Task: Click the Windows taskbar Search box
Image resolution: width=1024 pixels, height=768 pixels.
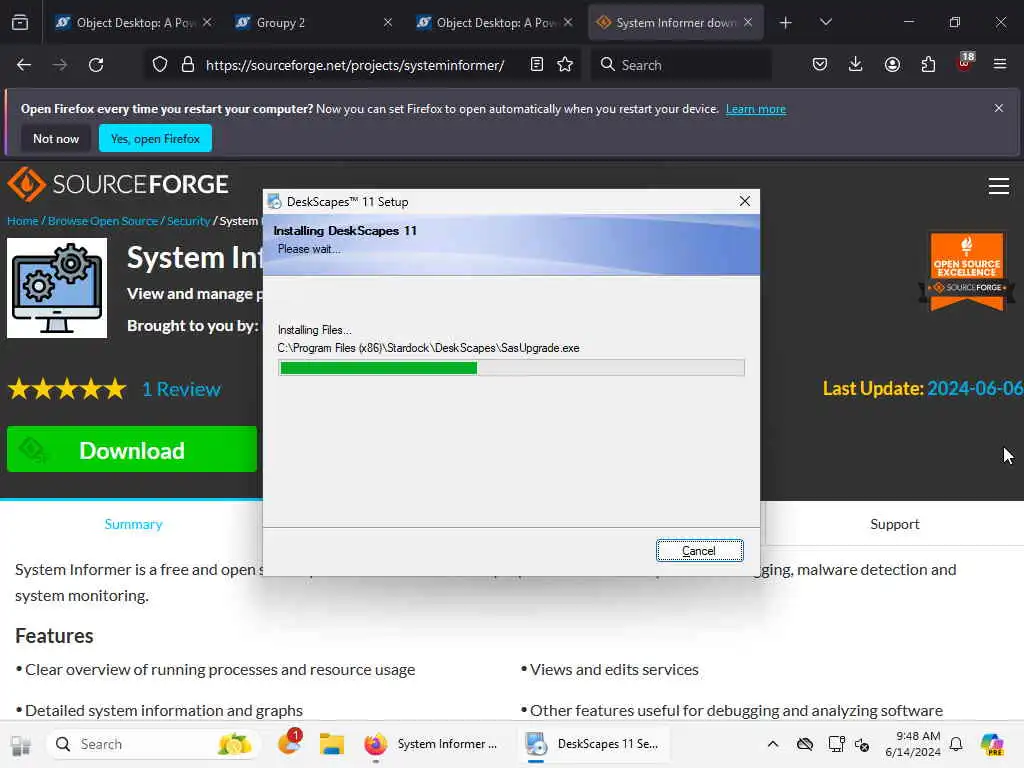Action: coord(153,744)
